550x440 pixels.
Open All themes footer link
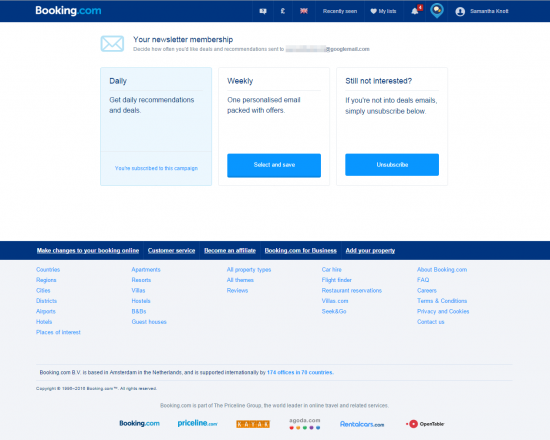[240, 280]
